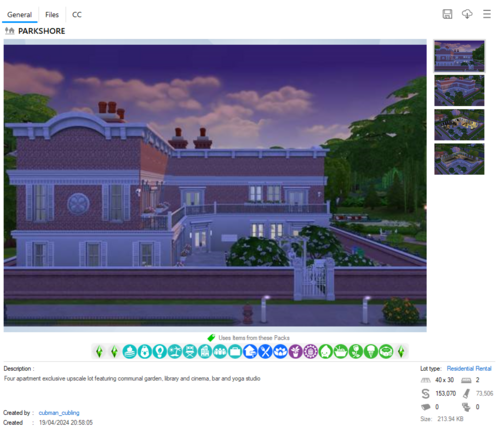The height and width of the screenshot is (432, 500).
Task: Select the third thumbnail with lit interior
Action: 459,125
